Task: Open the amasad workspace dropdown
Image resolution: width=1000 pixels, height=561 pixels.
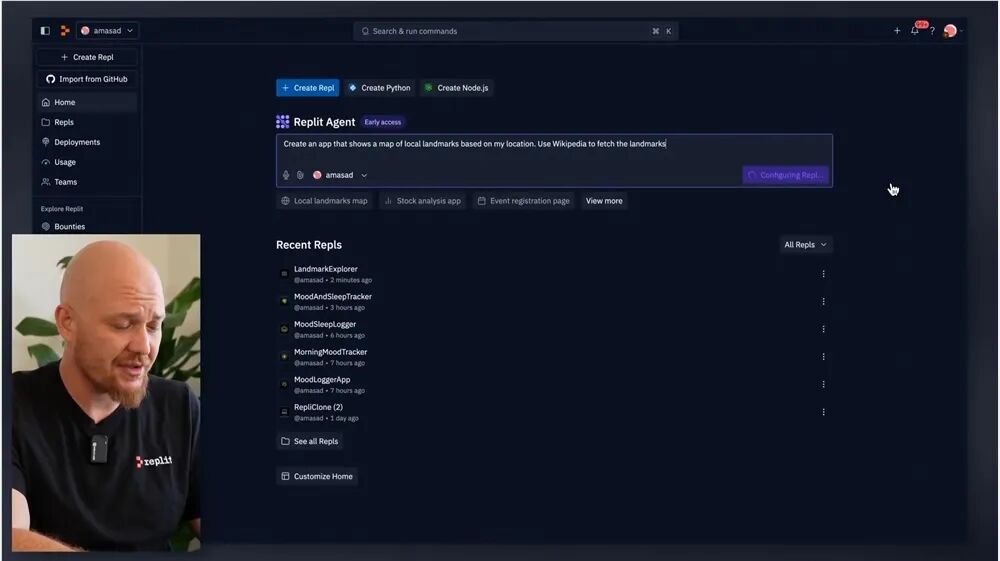Action: pyautogui.click(x=107, y=31)
